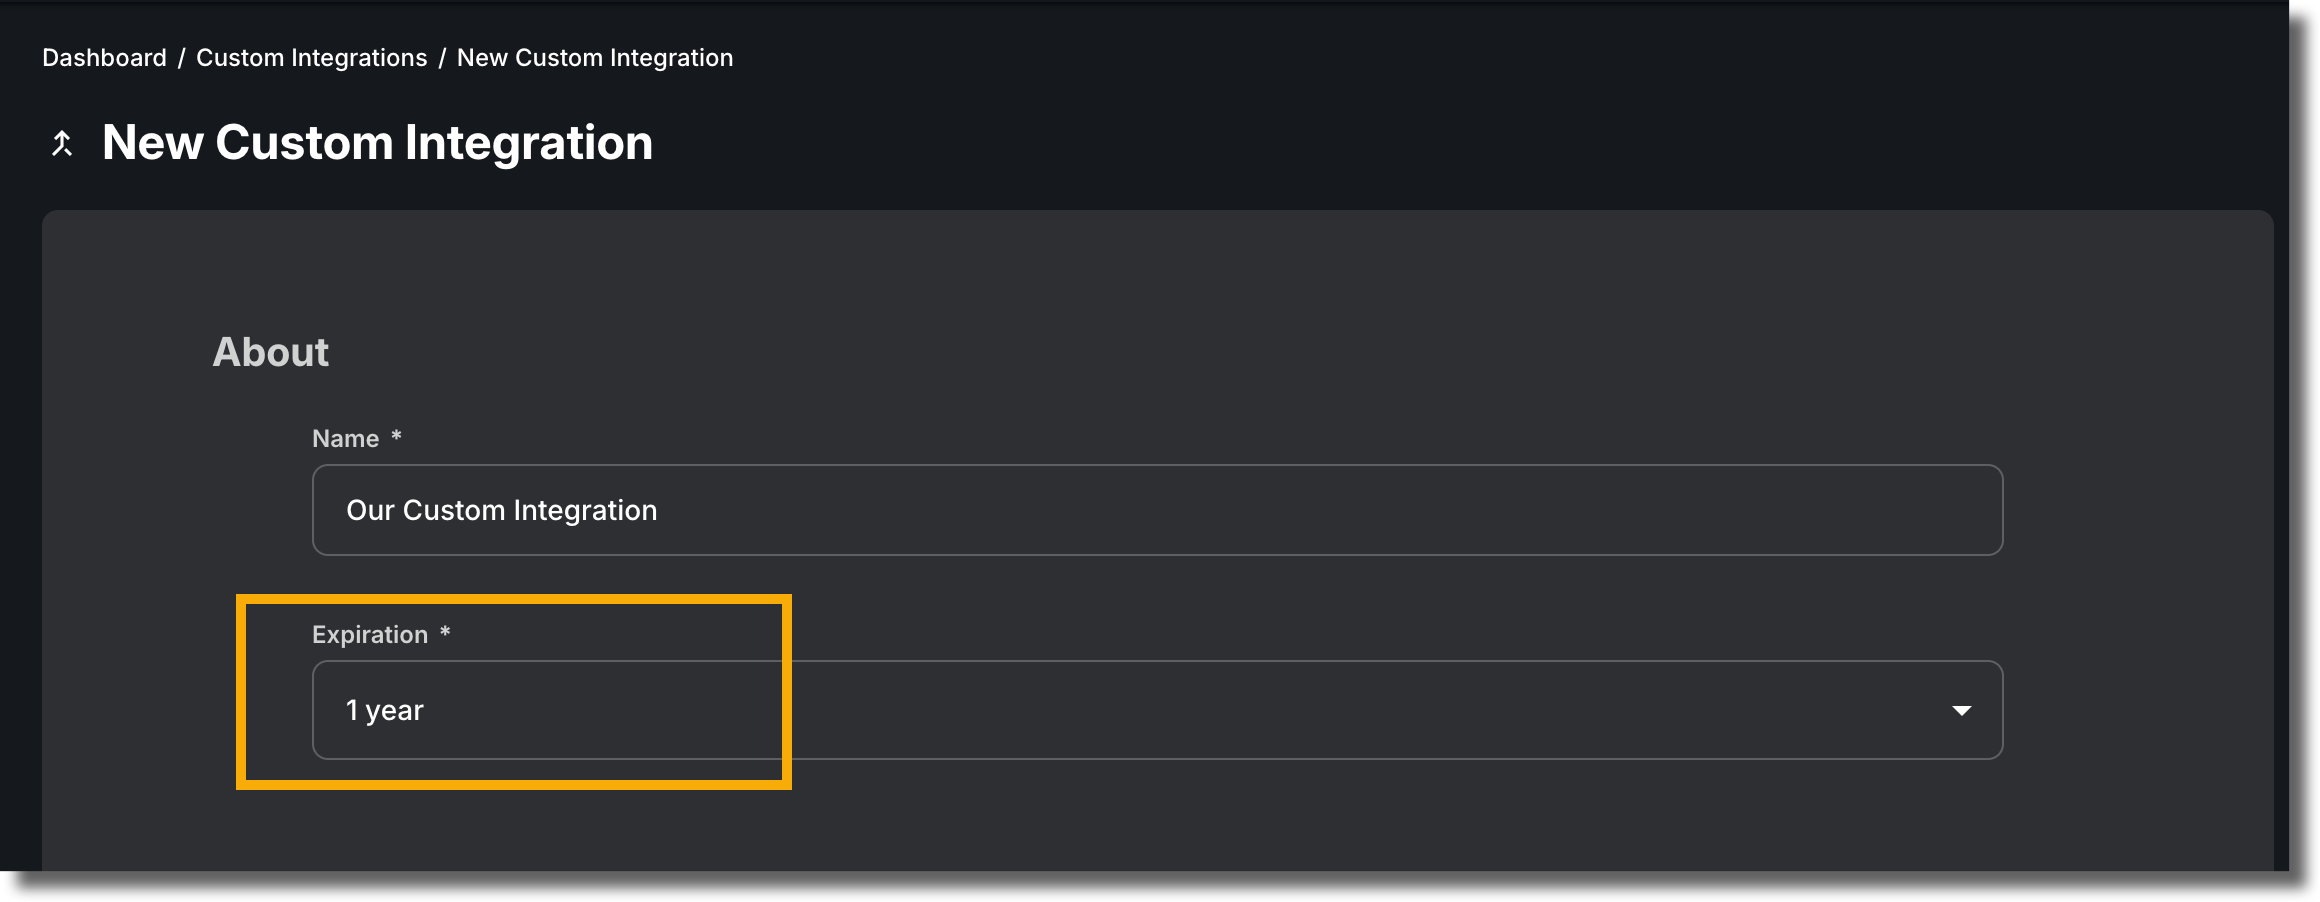
Task: Click the Name field label
Action: (x=345, y=439)
